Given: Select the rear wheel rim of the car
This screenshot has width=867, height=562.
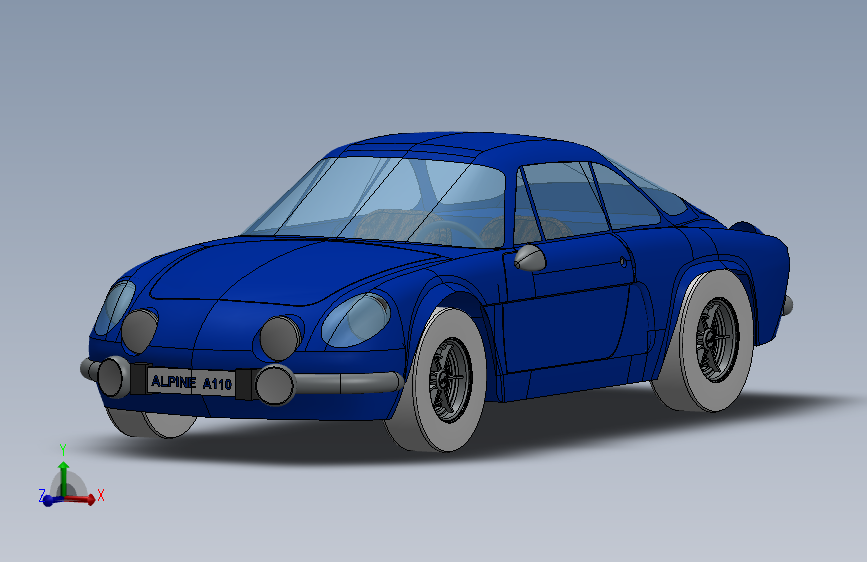Looking at the screenshot, I should (717, 340).
